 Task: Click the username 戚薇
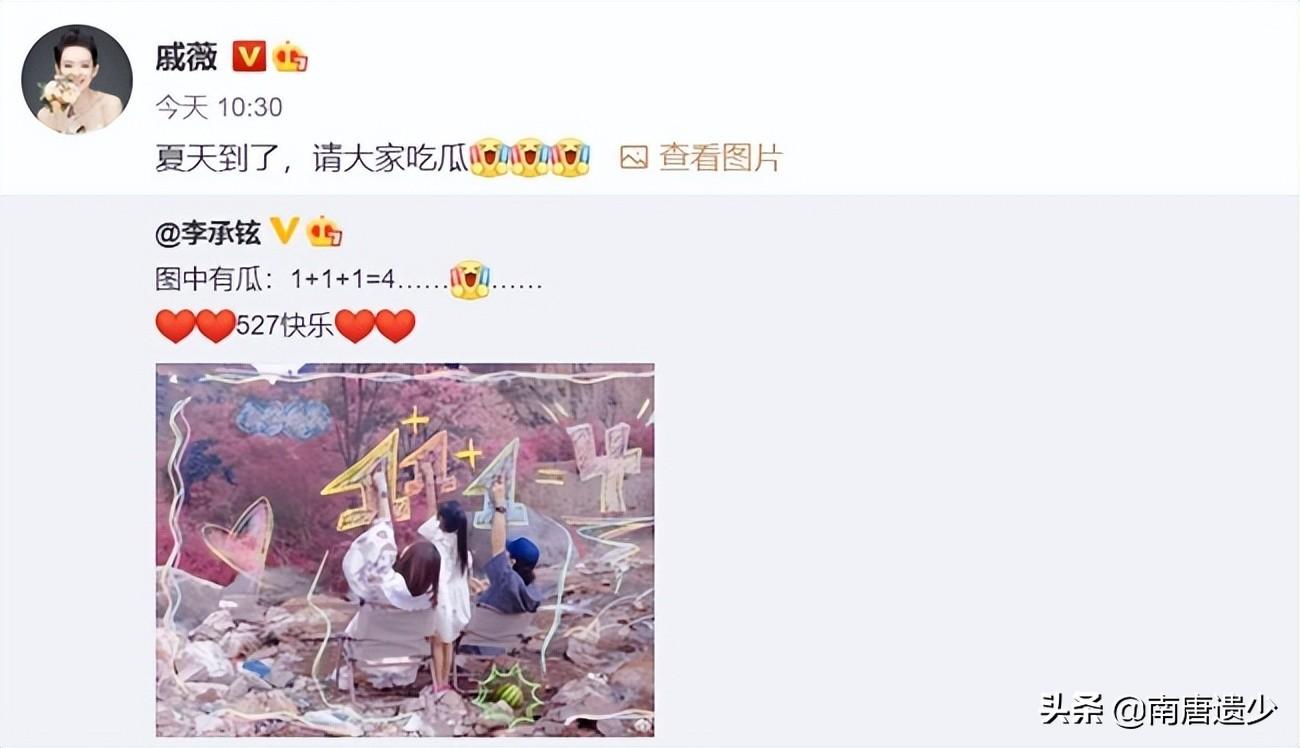tap(186, 57)
